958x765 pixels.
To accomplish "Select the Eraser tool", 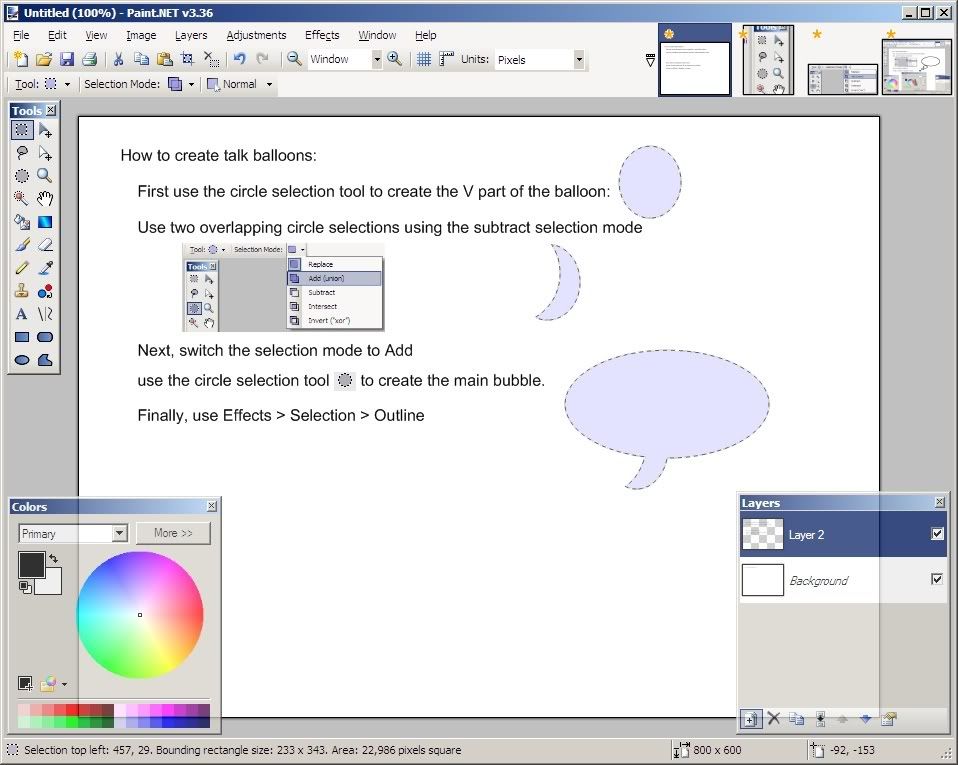I will click(45, 245).
